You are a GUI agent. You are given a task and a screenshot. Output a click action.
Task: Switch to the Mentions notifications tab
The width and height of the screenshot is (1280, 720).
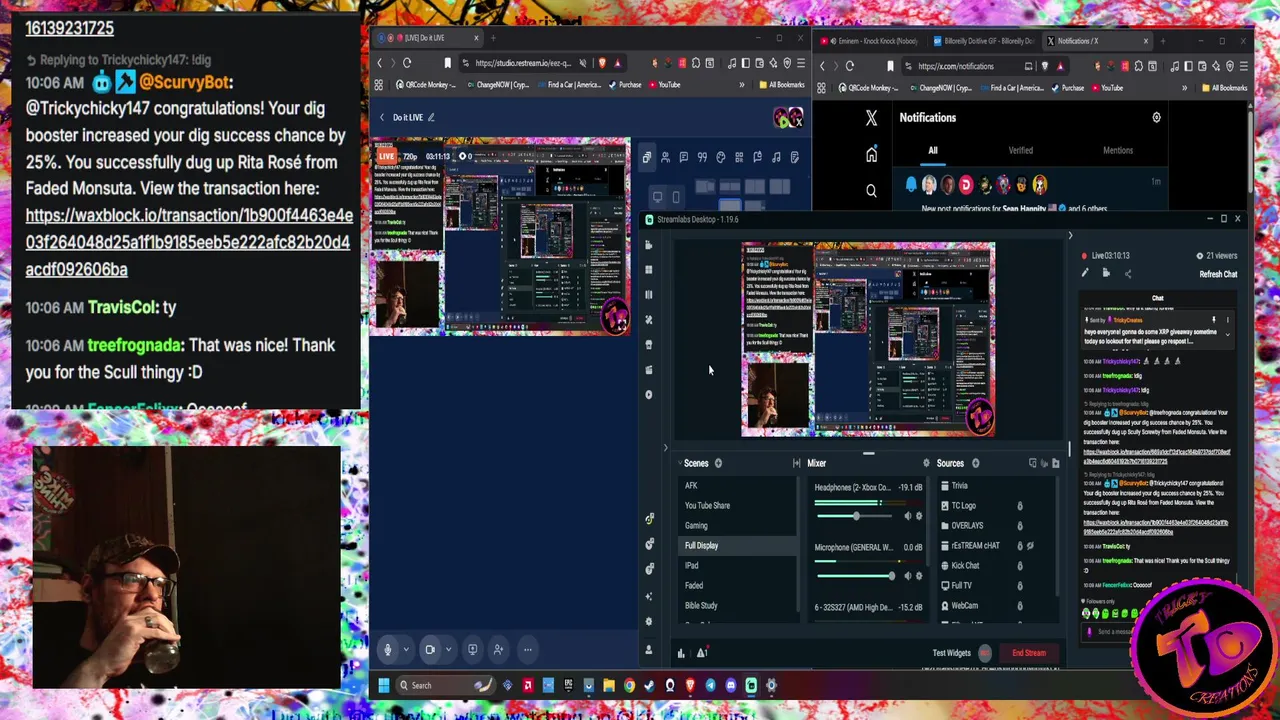click(x=1118, y=150)
